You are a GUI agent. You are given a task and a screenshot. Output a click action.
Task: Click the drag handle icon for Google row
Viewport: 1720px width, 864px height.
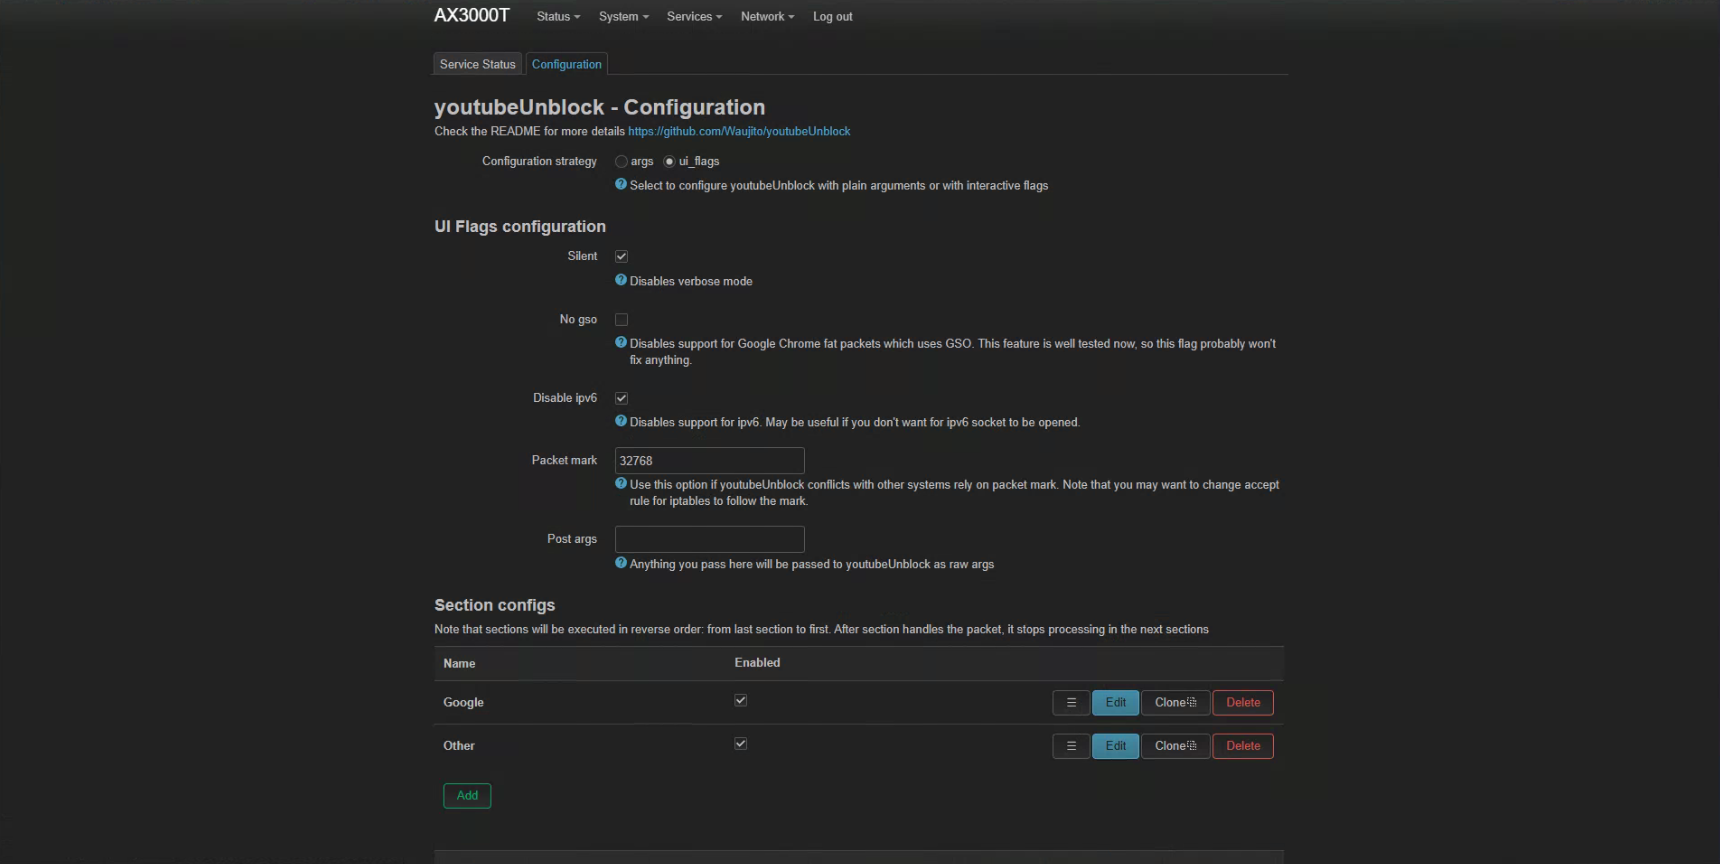click(x=1070, y=703)
